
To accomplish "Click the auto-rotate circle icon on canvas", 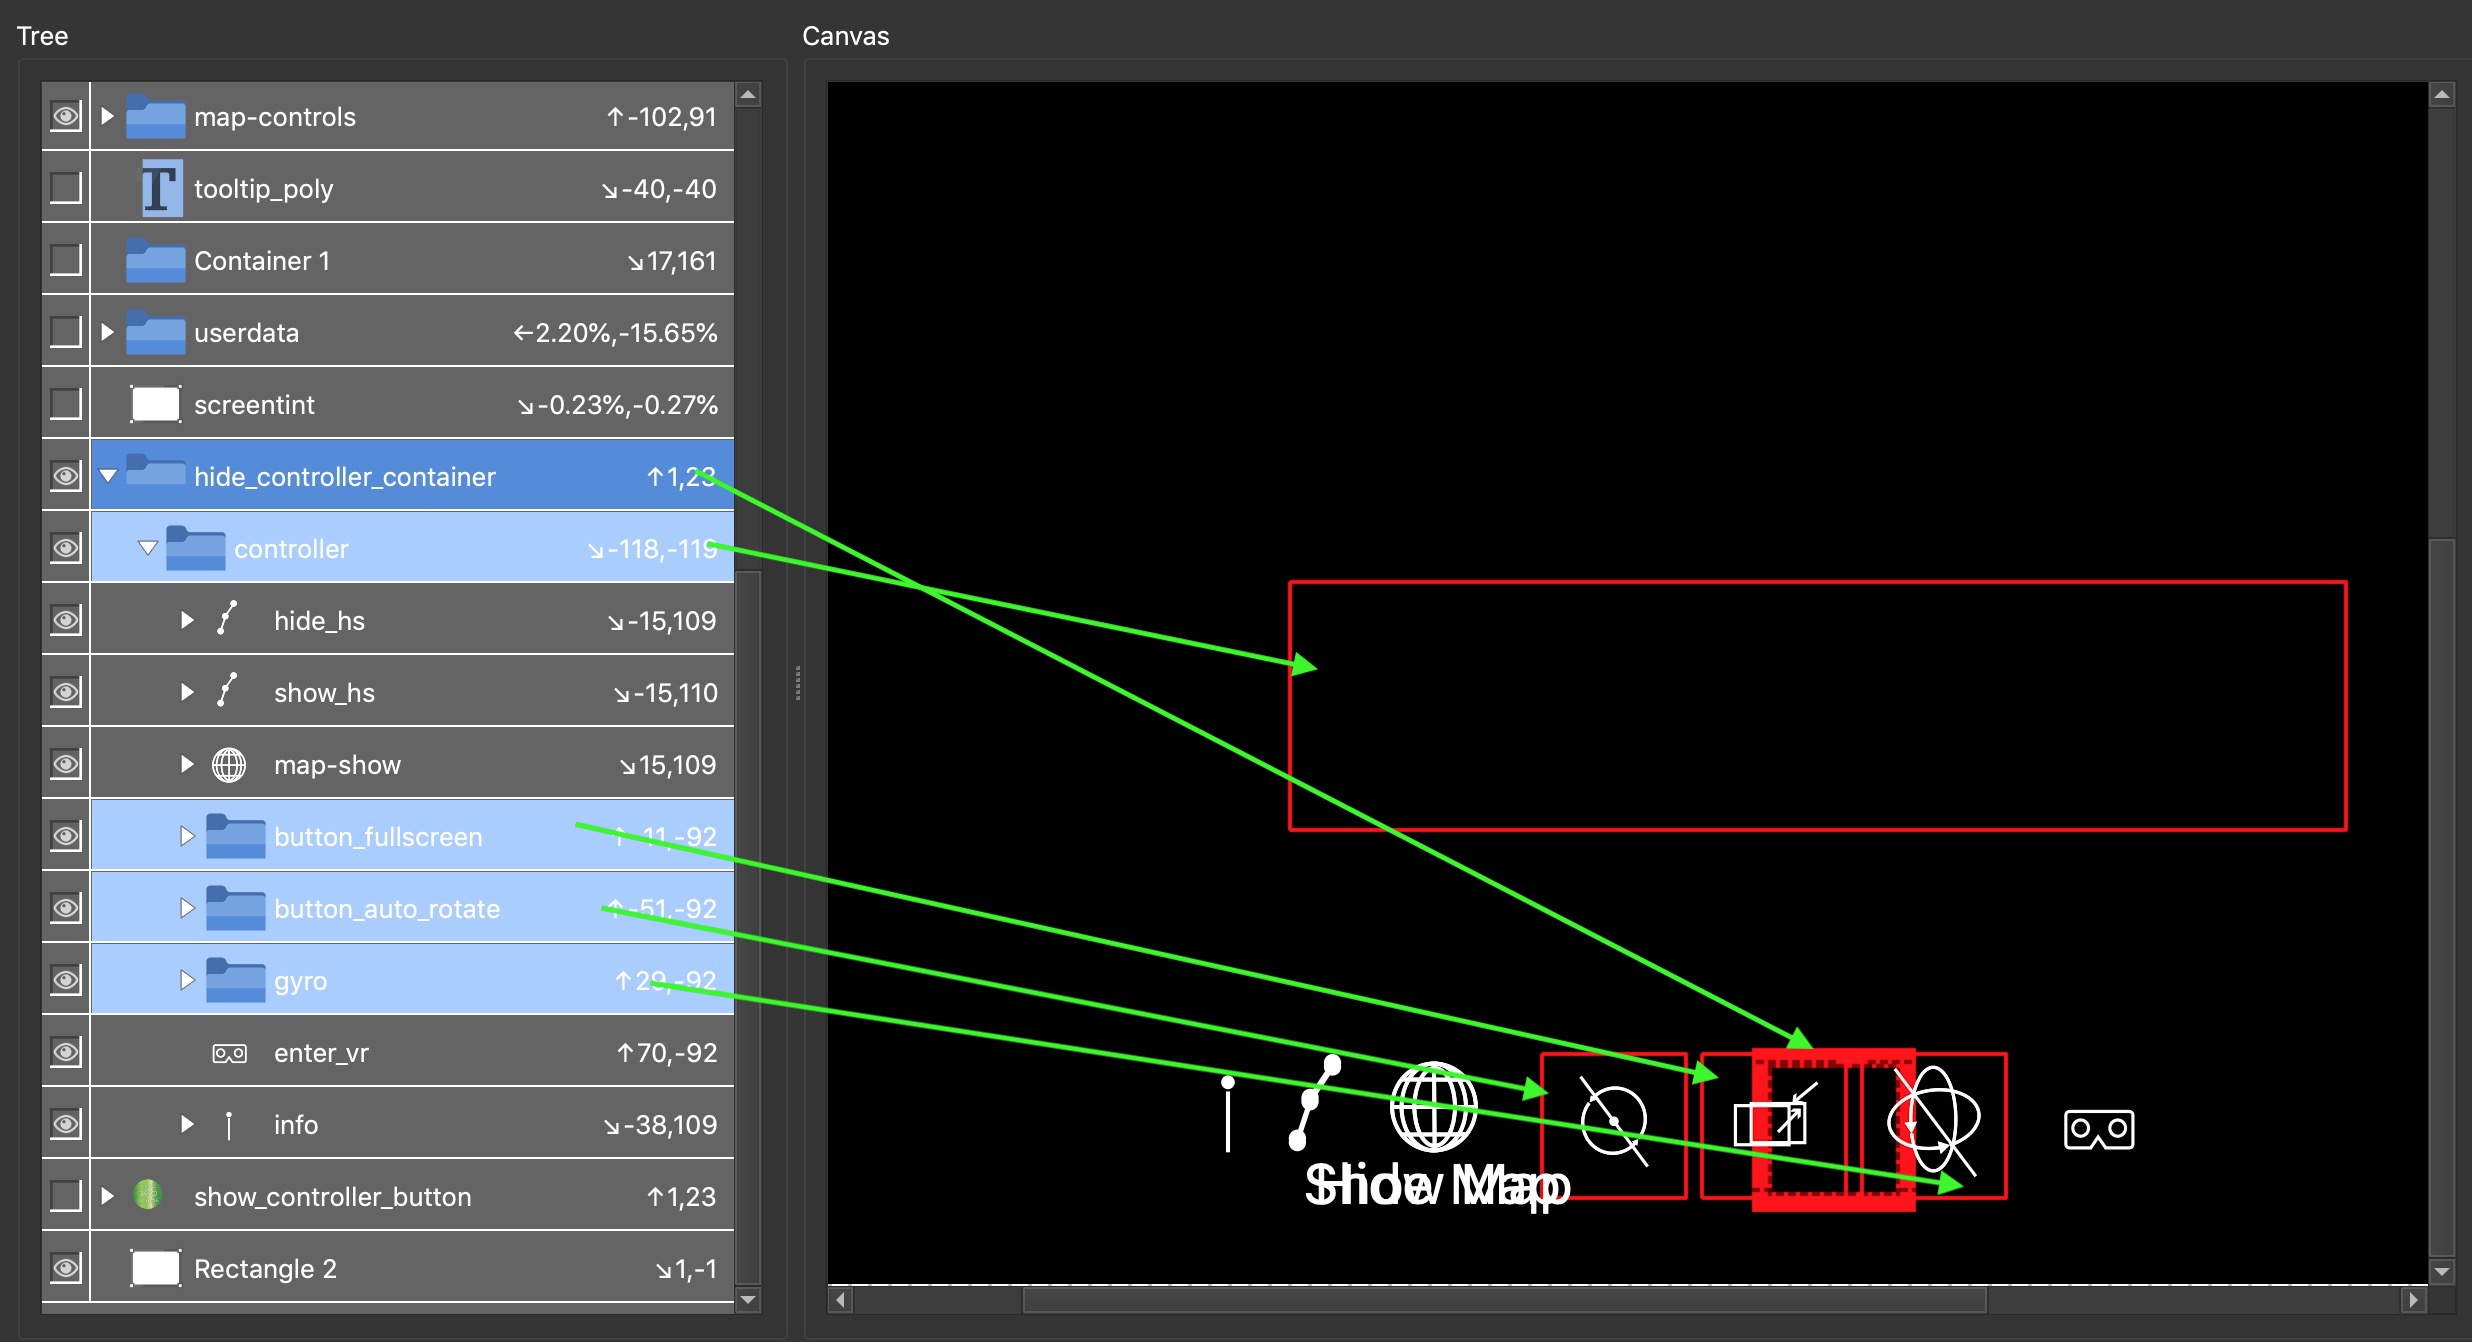I will [1614, 1121].
